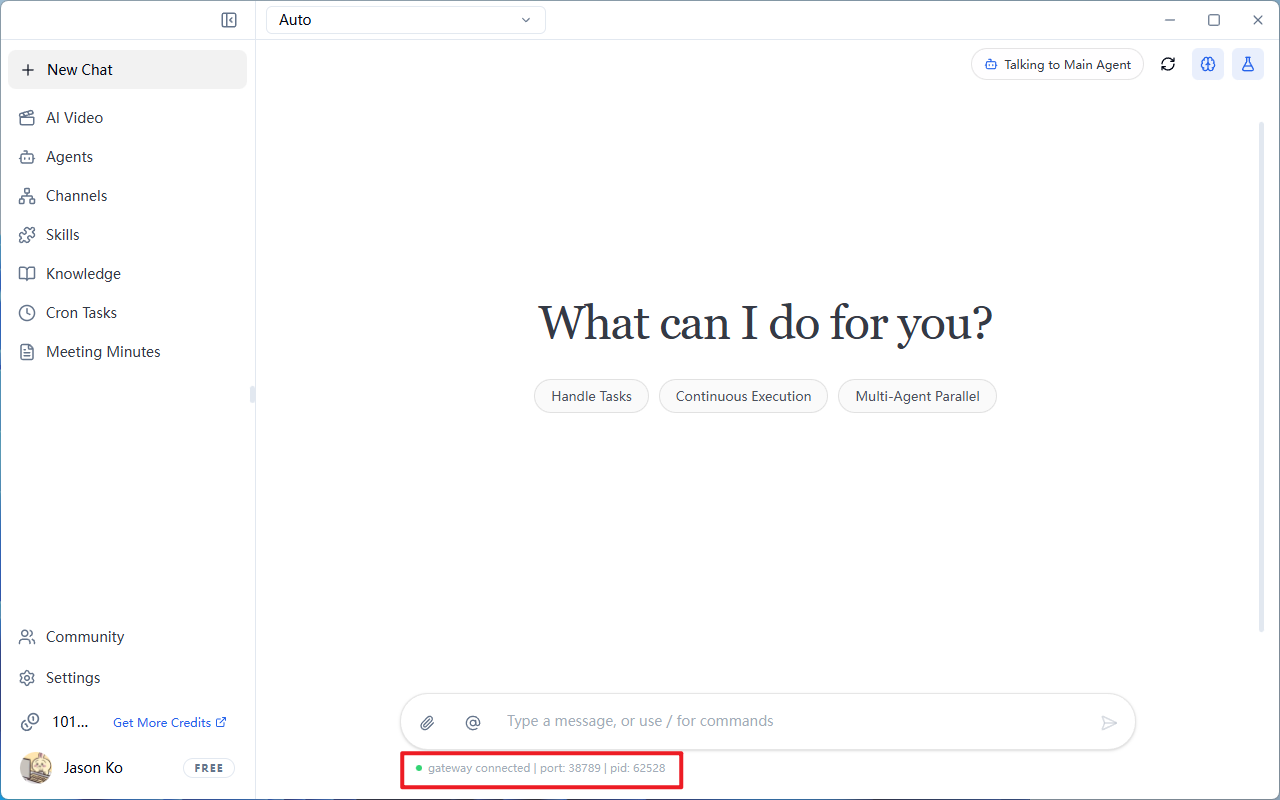
Task: Click the @ mention icon
Action: [473, 722]
